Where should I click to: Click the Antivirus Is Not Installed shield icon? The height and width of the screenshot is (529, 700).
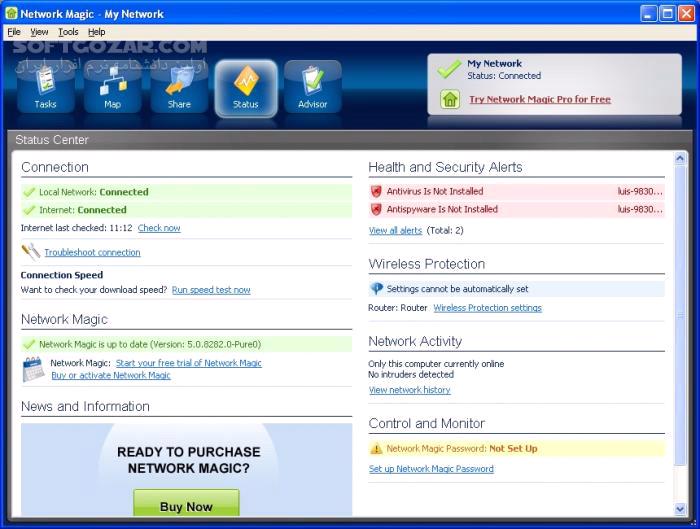coord(376,192)
